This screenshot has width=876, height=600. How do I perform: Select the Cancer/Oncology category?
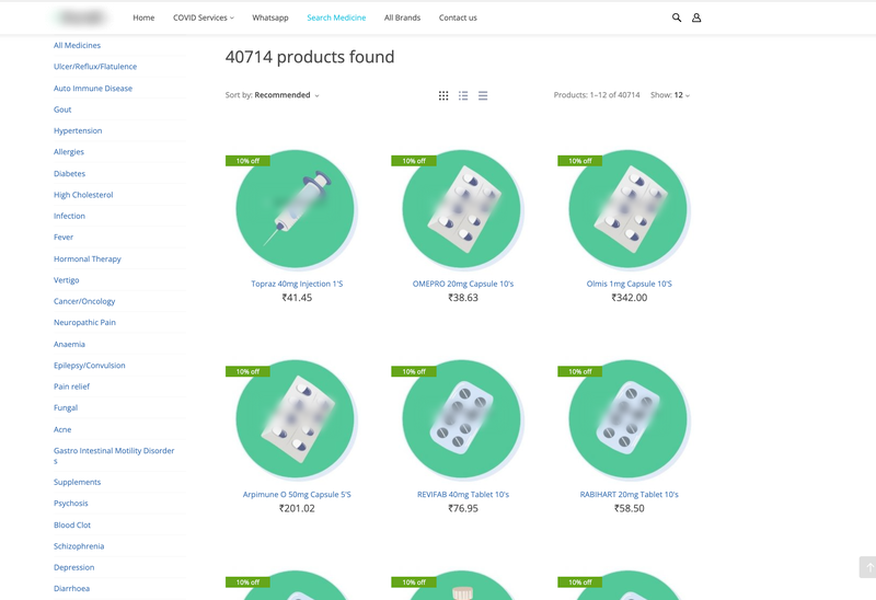[84, 302]
